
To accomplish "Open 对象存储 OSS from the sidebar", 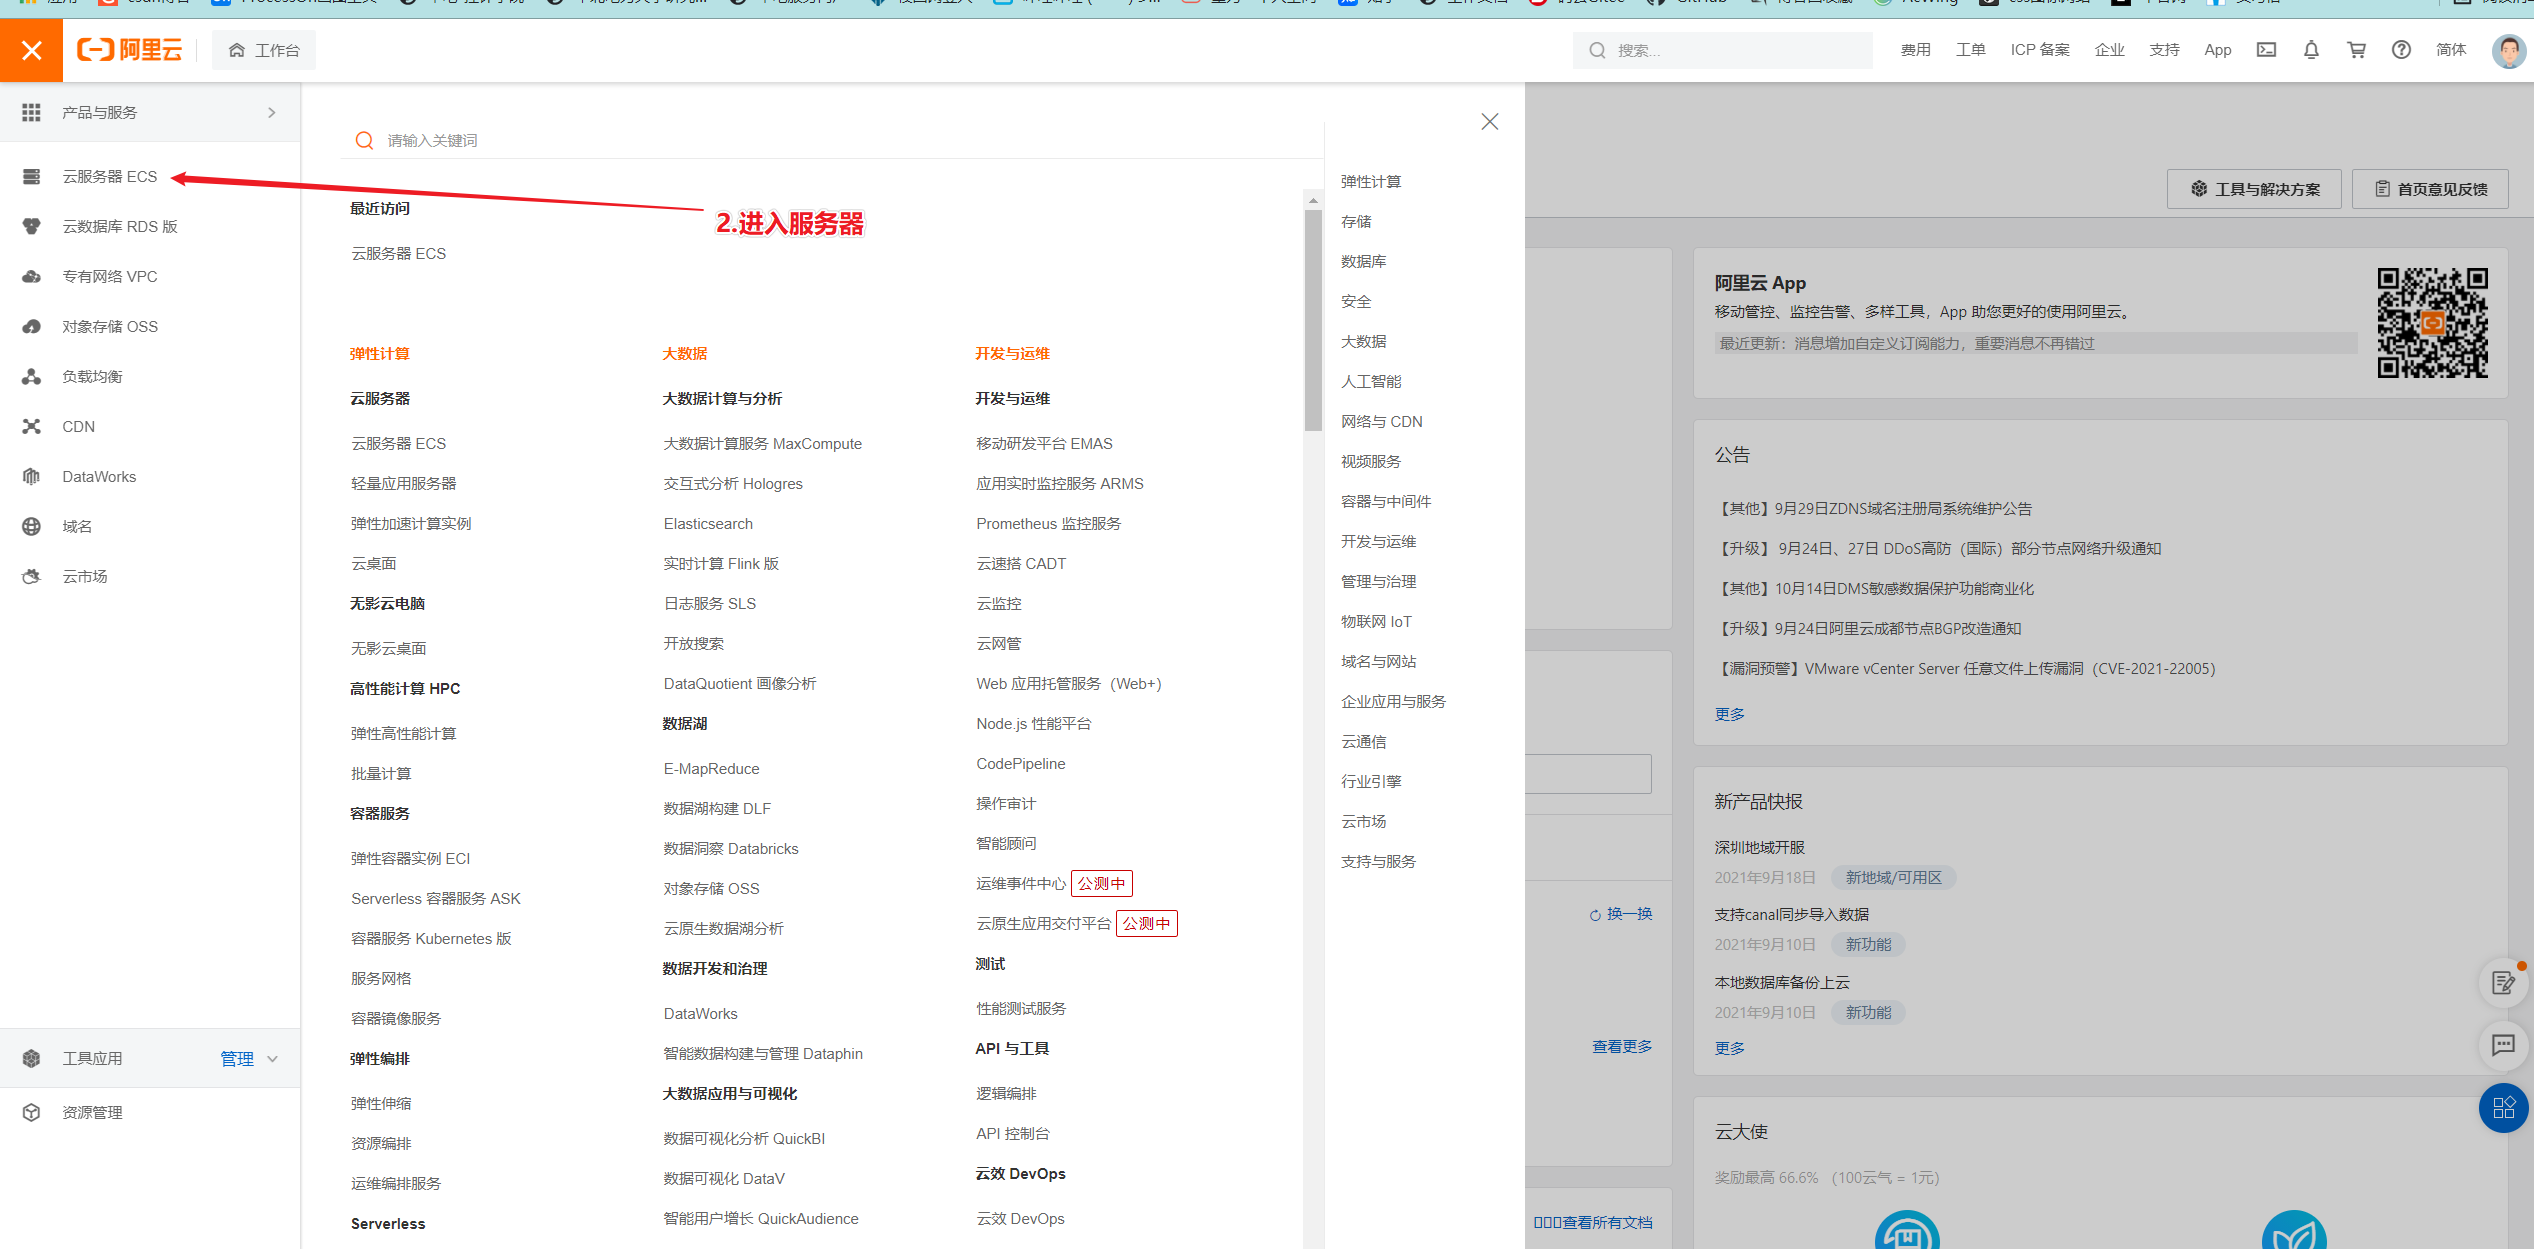I will point(108,326).
